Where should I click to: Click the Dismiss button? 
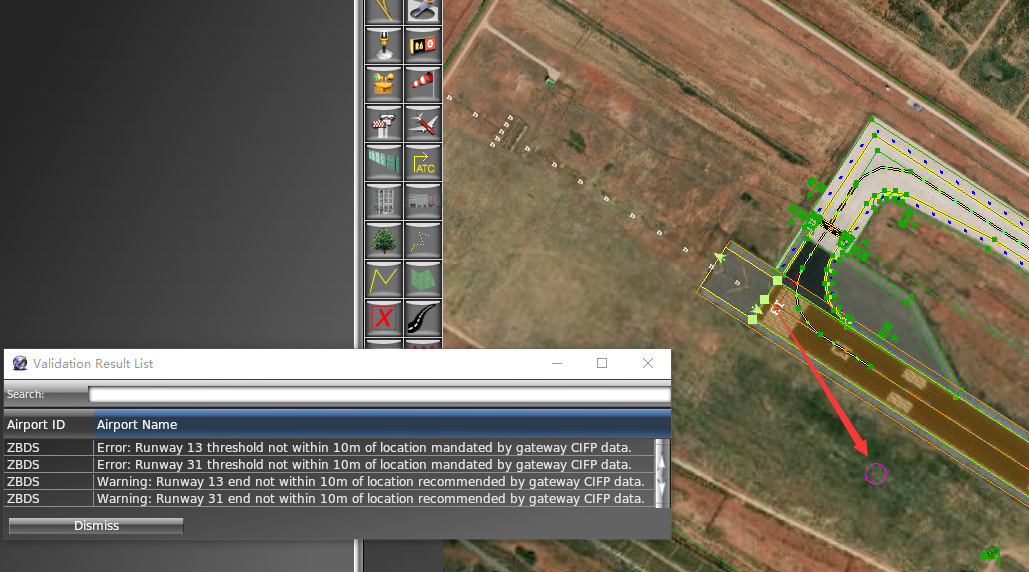pos(96,526)
